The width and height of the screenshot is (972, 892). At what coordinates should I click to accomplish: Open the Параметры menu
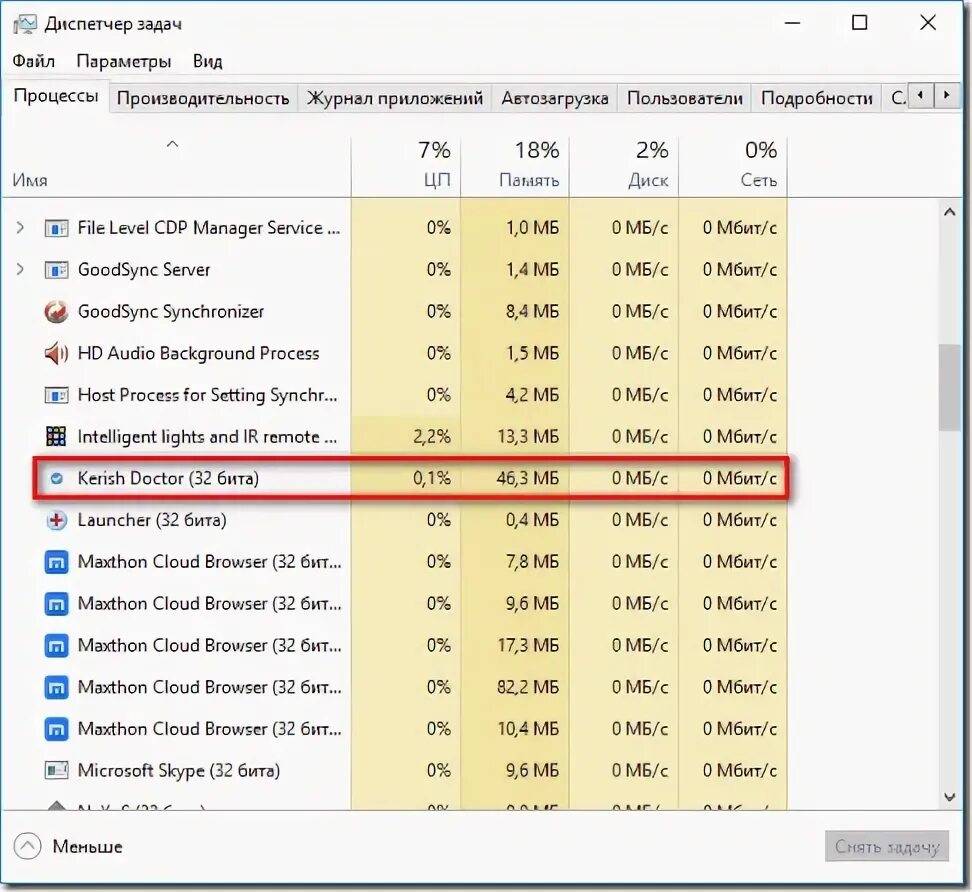click(123, 61)
